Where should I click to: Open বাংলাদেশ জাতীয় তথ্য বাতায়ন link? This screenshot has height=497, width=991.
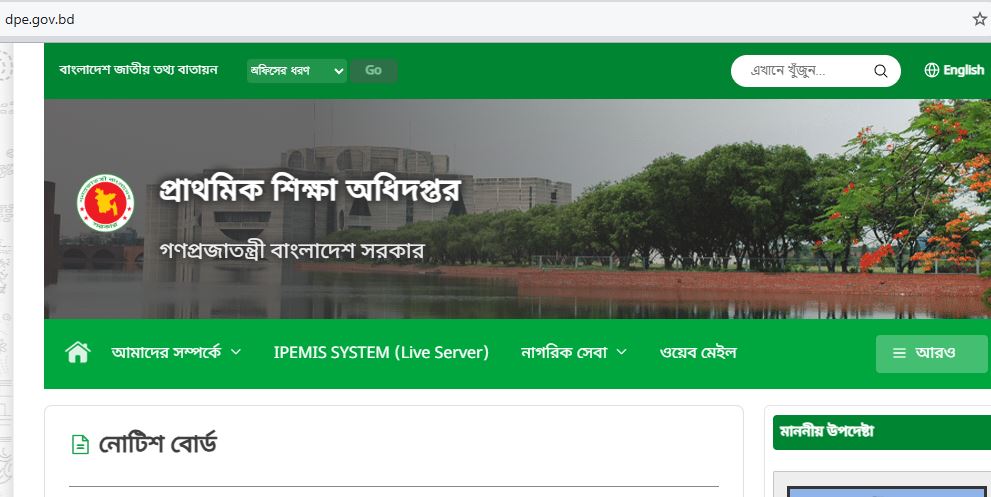pyautogui.click(x=138, y=70)
